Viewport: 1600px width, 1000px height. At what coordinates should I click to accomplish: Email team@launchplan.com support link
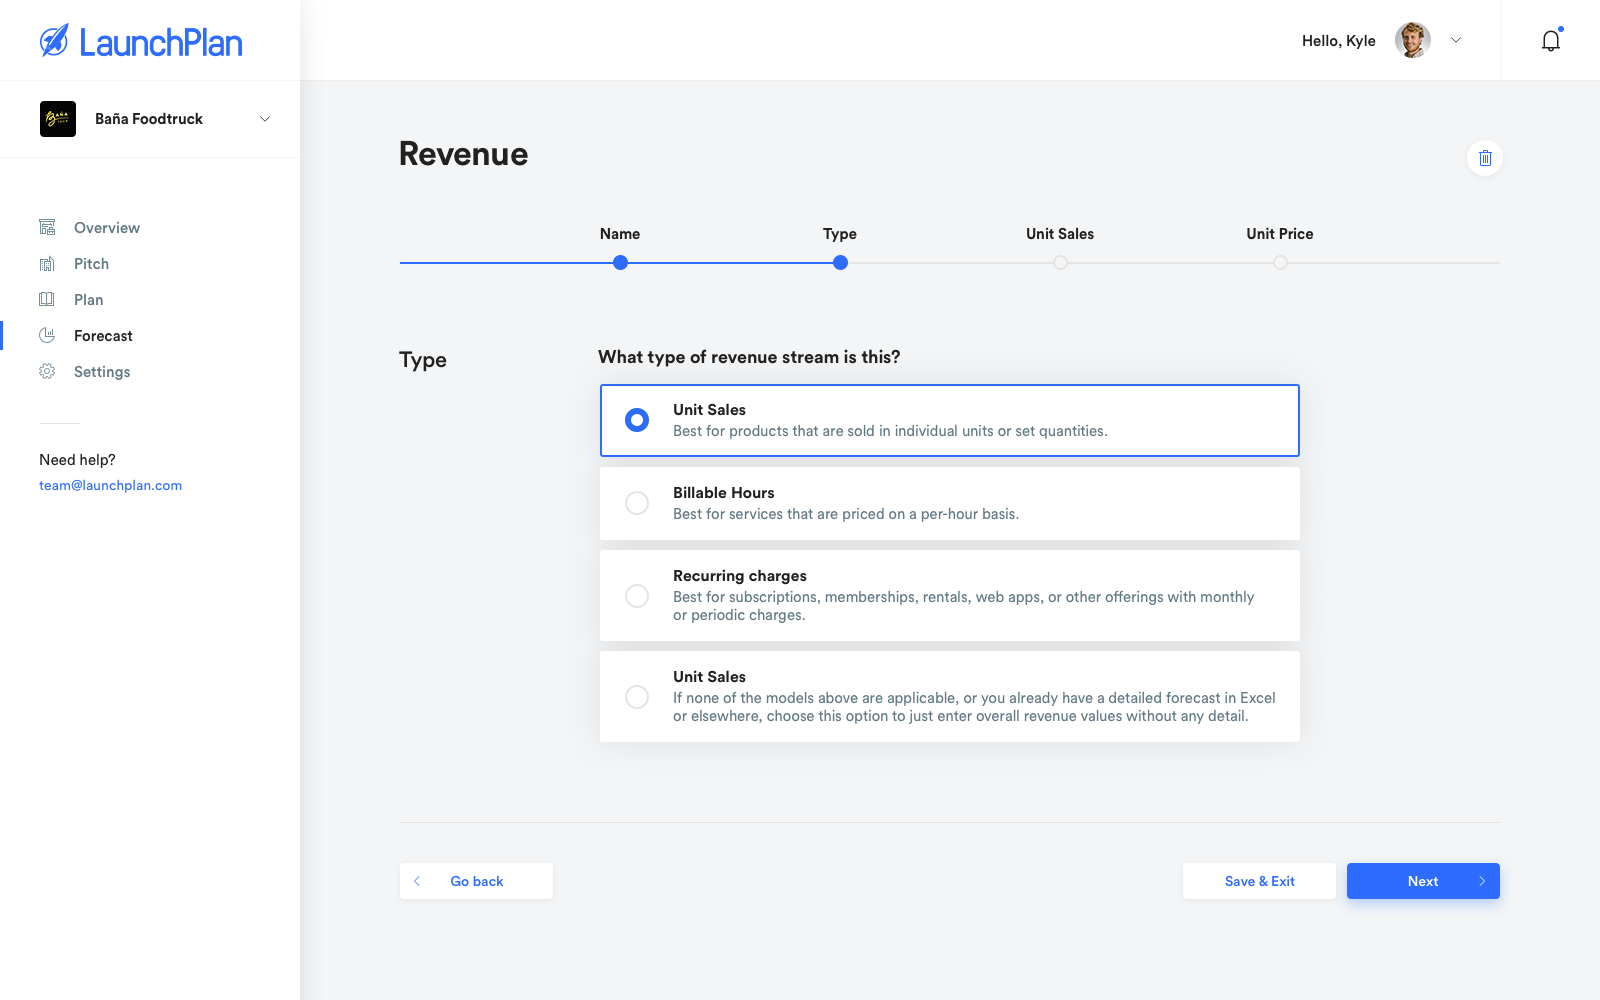pos(110,486)
